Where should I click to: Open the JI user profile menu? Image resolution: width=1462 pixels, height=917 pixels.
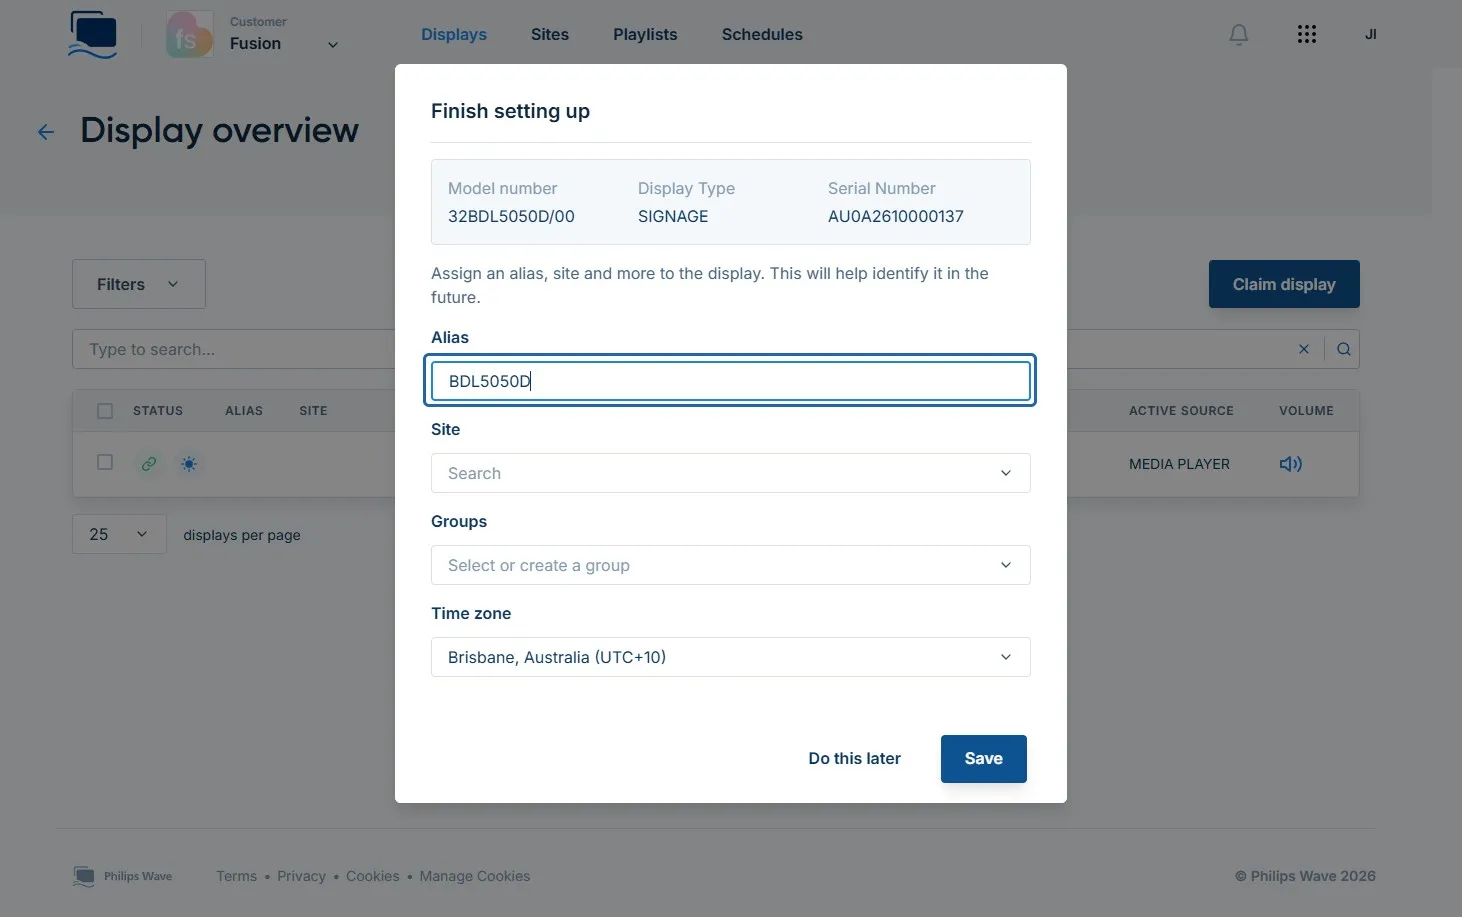click(x=1370, y=35)
